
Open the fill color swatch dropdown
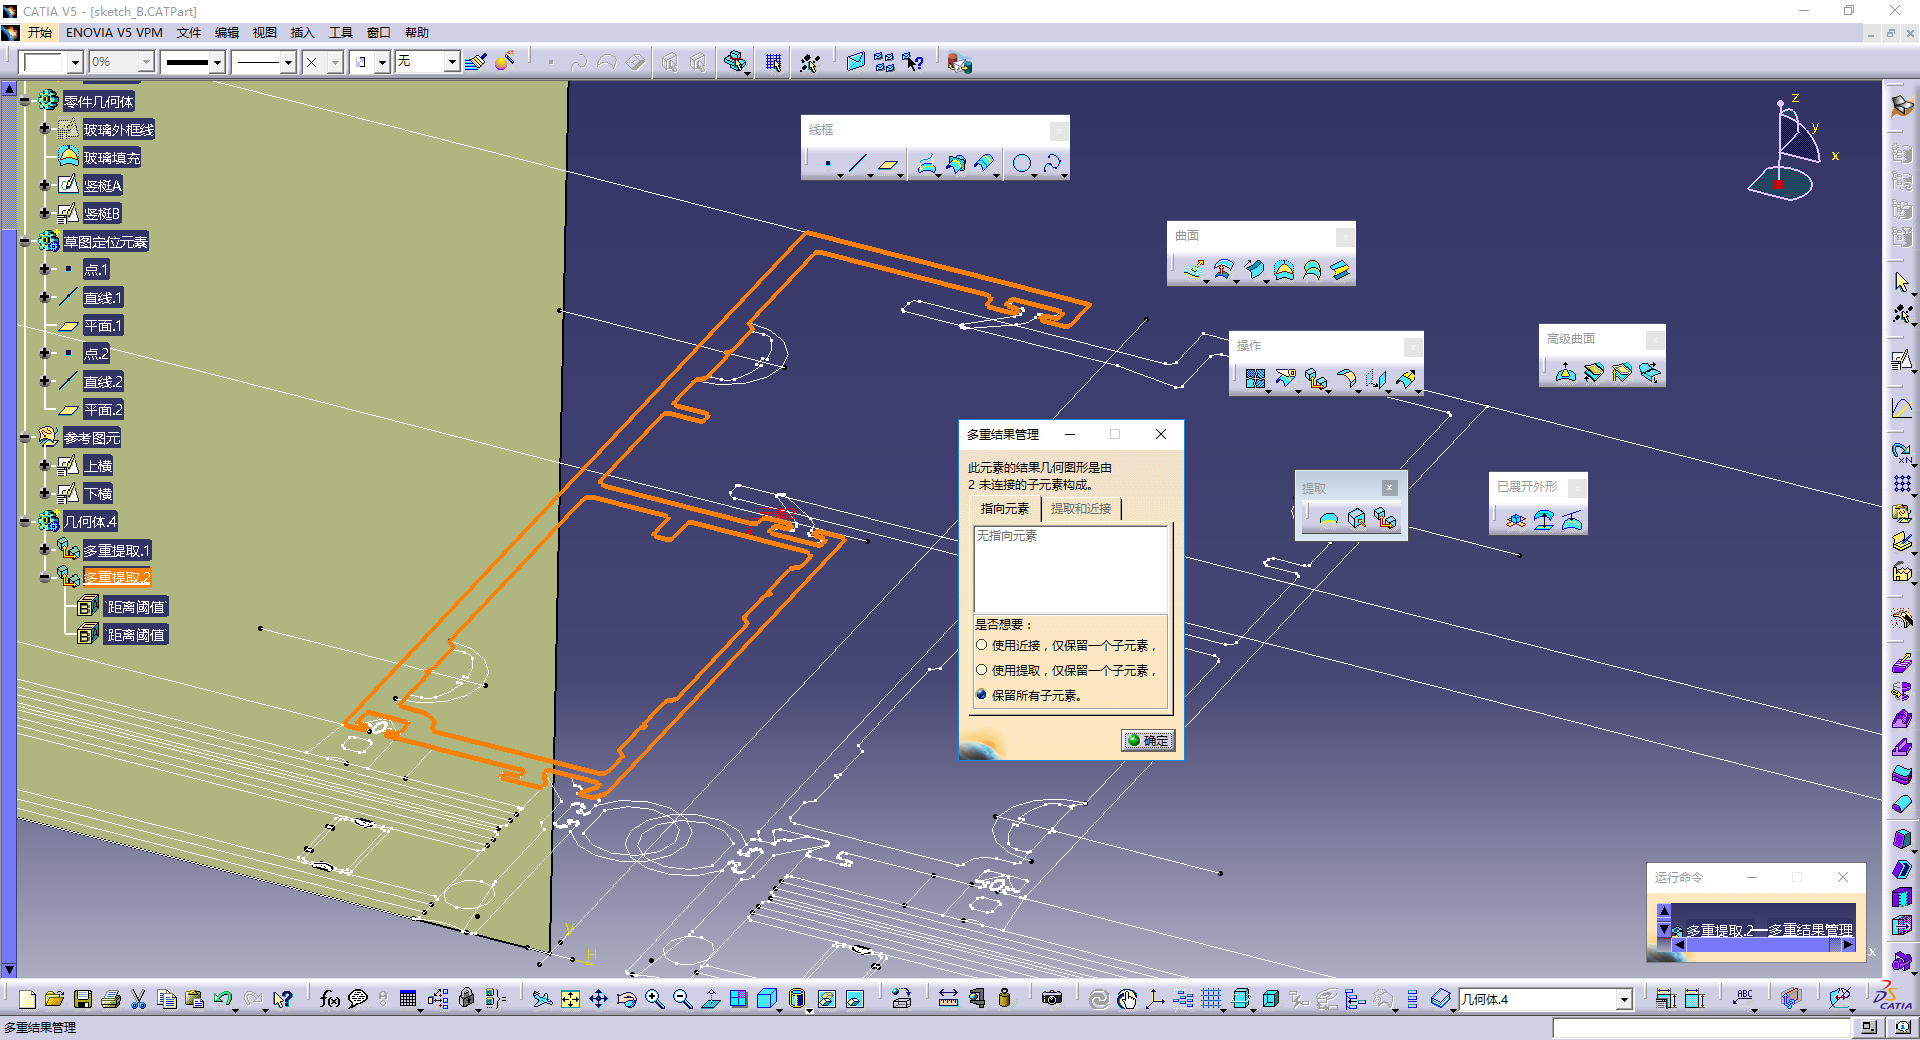coord(75,63)
